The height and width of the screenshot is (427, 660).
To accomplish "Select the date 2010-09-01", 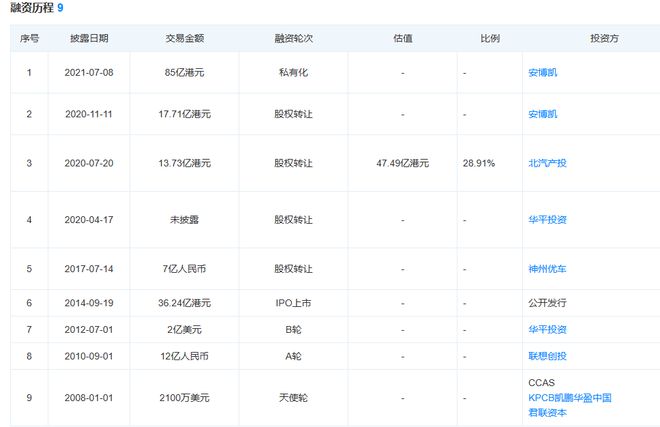I will (x=89, y=356).
